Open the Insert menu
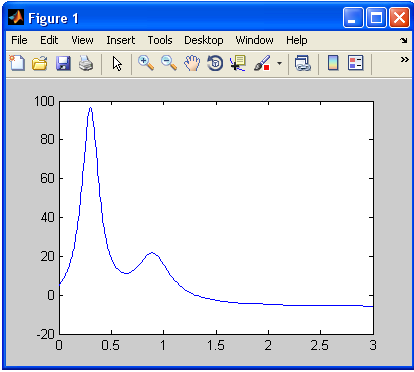 (120, 40)
